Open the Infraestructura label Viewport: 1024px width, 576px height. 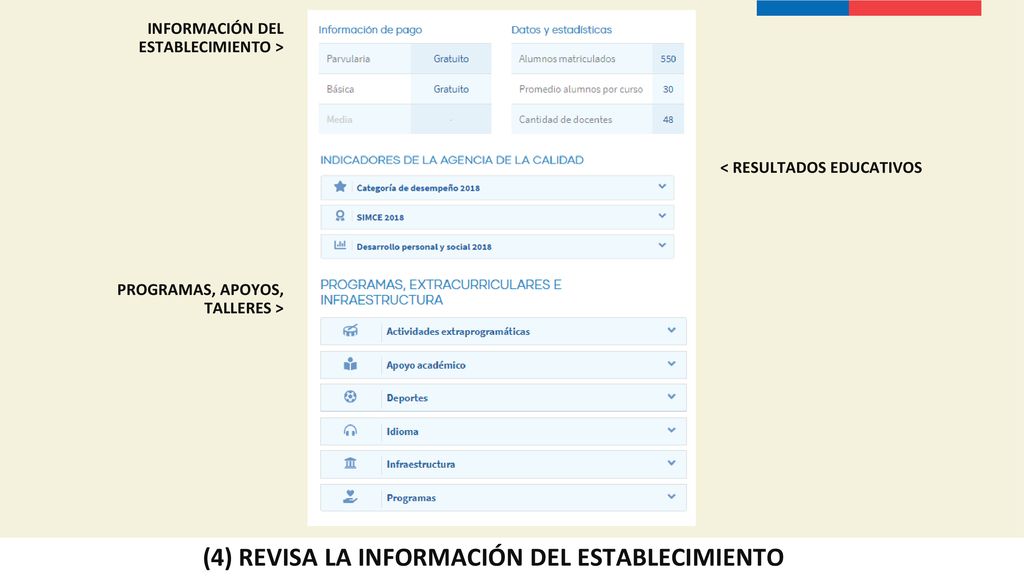421,464
